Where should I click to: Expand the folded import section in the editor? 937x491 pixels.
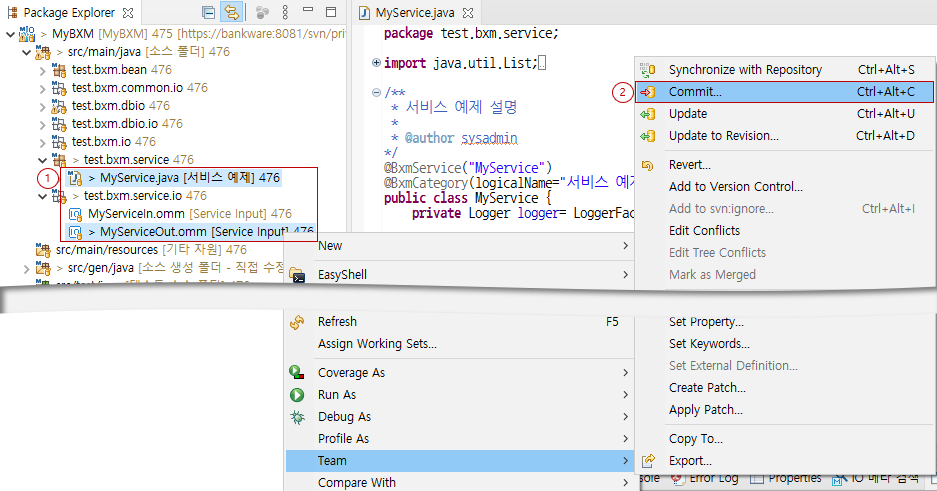[x=376, y=63]
